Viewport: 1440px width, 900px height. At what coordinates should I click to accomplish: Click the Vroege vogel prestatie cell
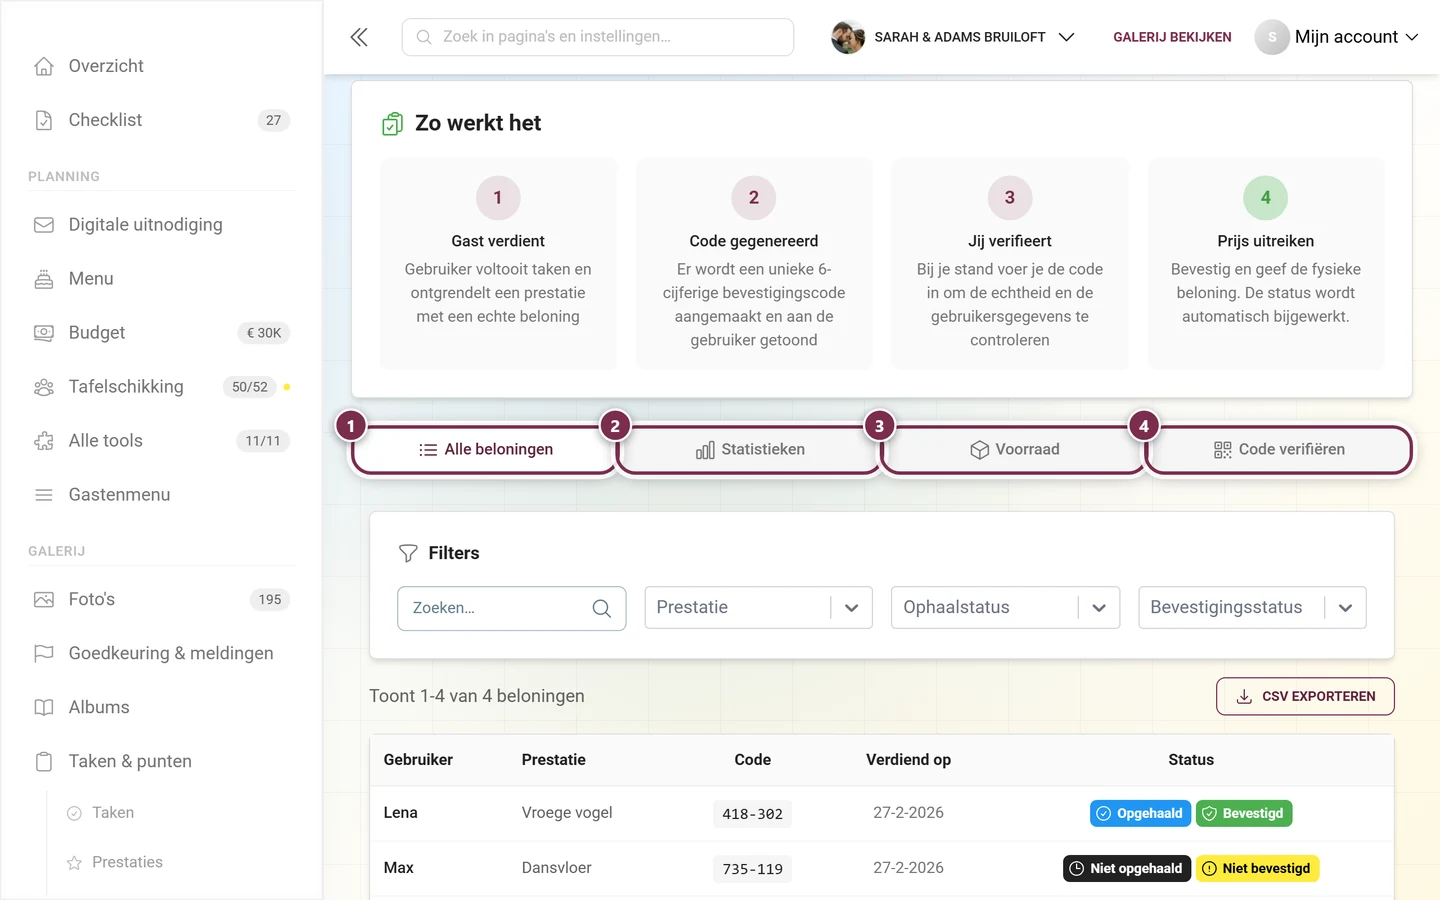[x=567, y=813]
